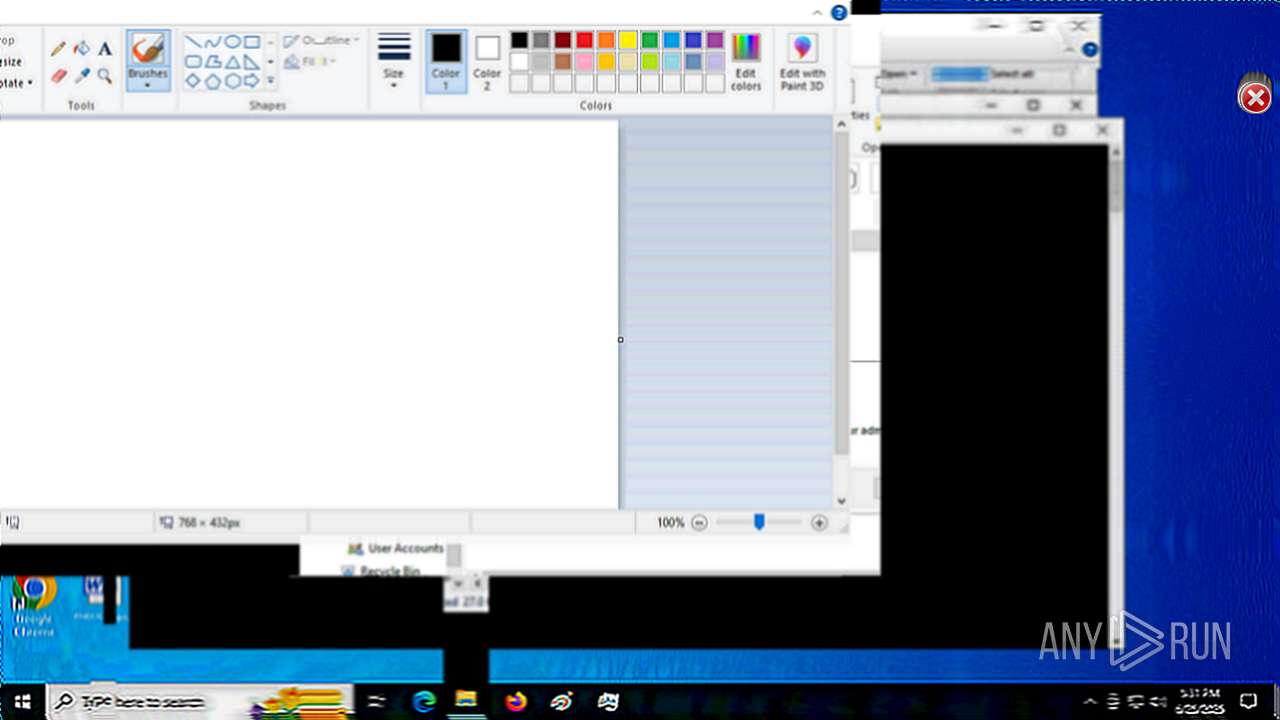
Task: Open the Task View button on taskbar
Action: pyautogui.click(x=376, y=702)
